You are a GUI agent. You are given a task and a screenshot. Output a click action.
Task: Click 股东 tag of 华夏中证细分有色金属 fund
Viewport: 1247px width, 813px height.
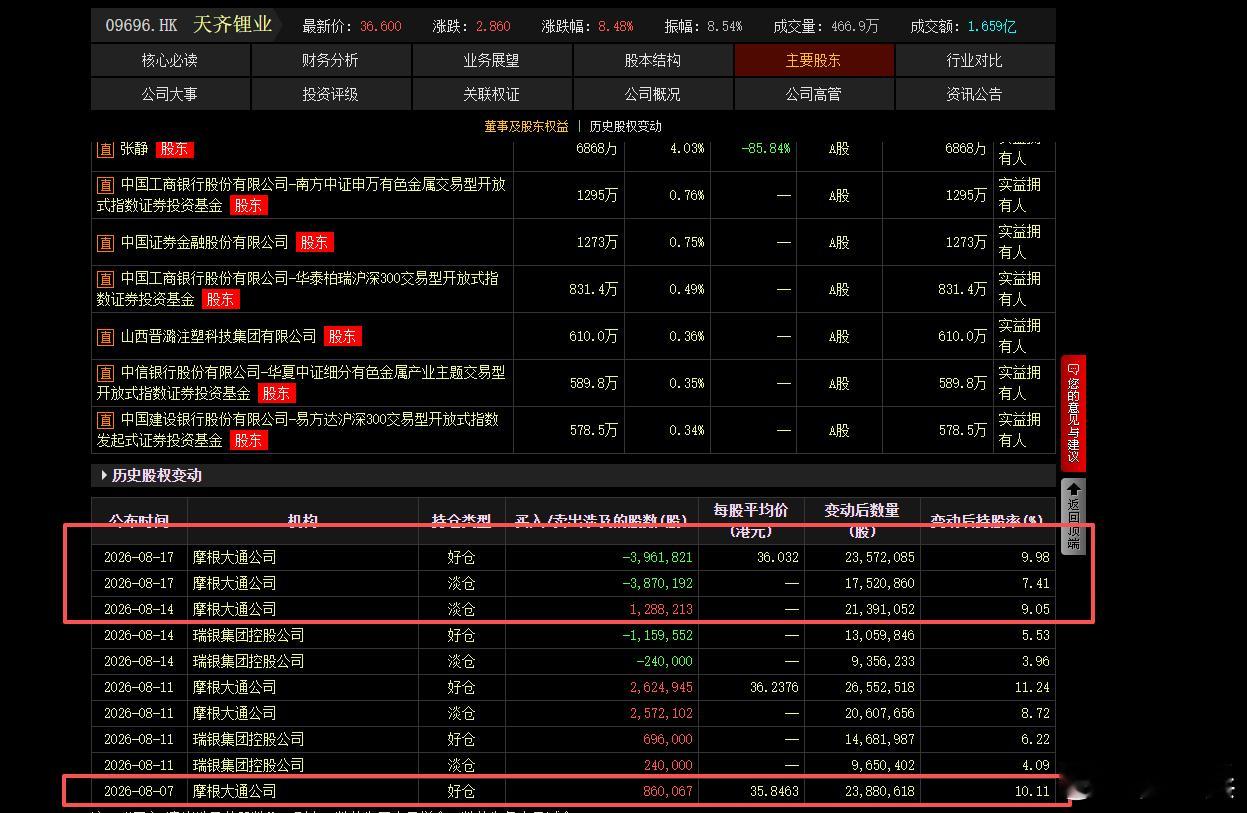[x=276, y=393]
